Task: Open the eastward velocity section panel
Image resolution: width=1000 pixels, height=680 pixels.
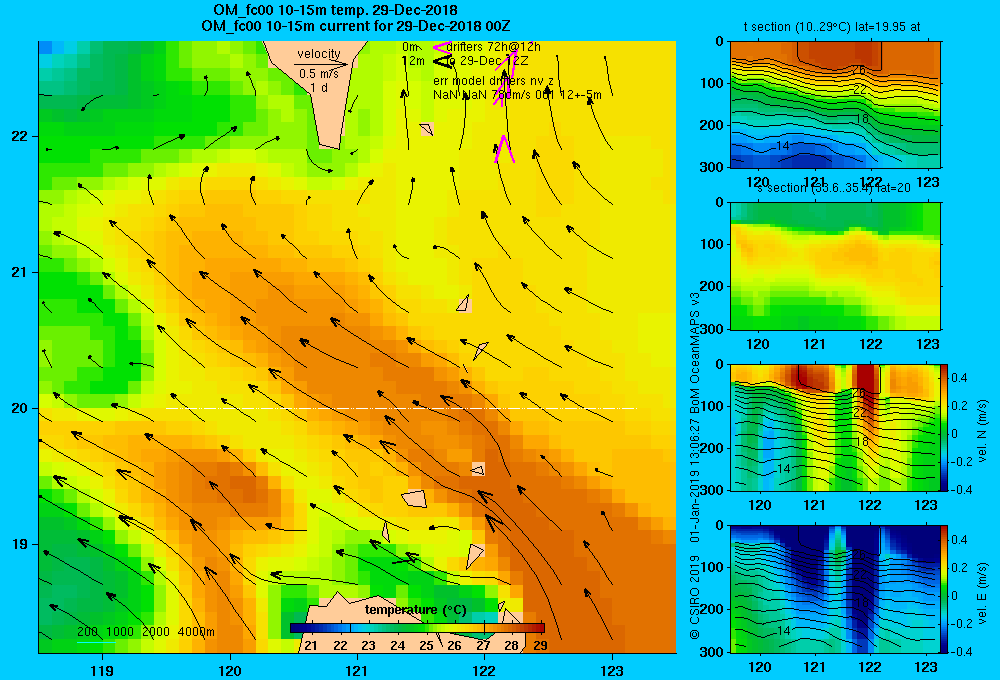Action: pos(835,589)
